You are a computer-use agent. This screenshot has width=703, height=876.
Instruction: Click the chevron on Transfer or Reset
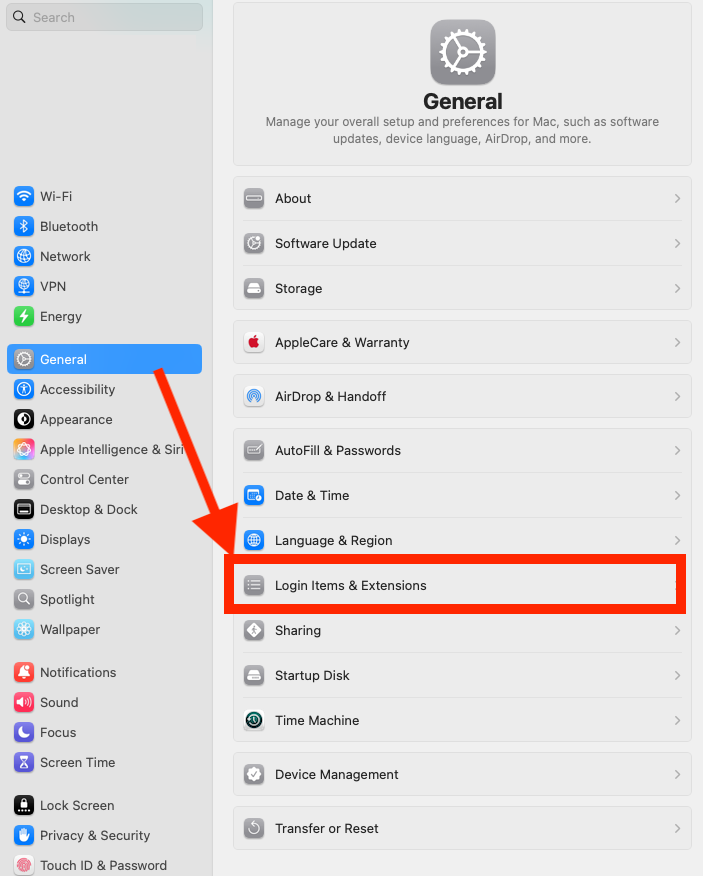point(677,828)
